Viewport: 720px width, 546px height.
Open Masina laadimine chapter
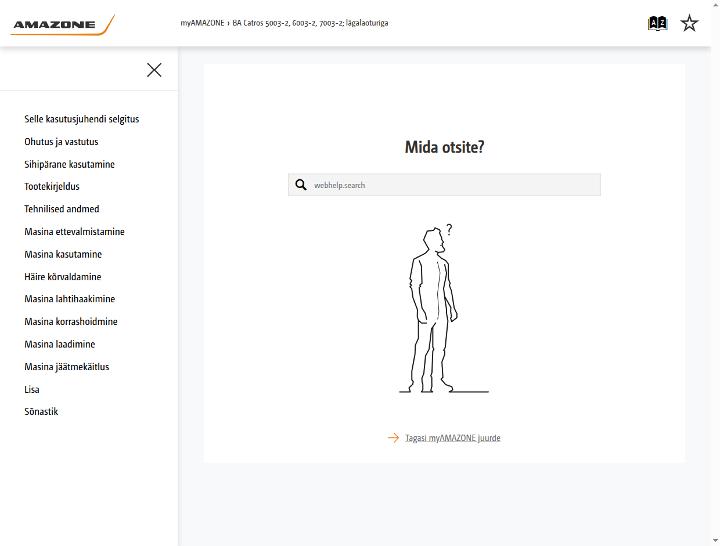pos(60,344)
